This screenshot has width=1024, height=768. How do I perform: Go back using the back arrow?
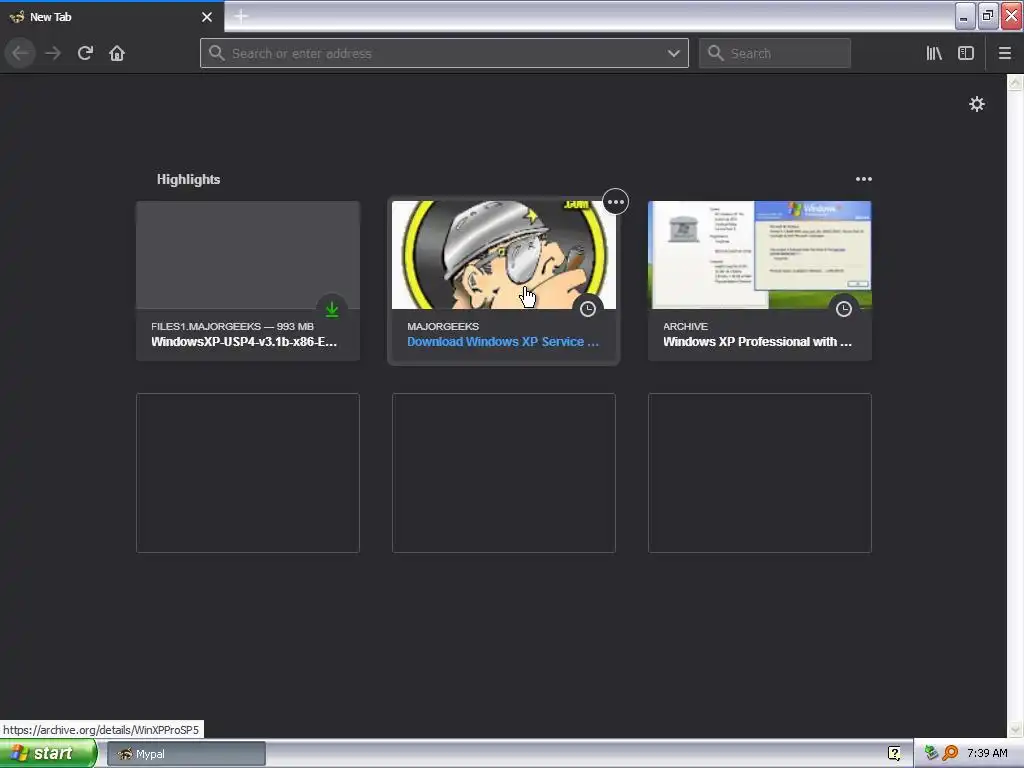click(x=20, y=53)
